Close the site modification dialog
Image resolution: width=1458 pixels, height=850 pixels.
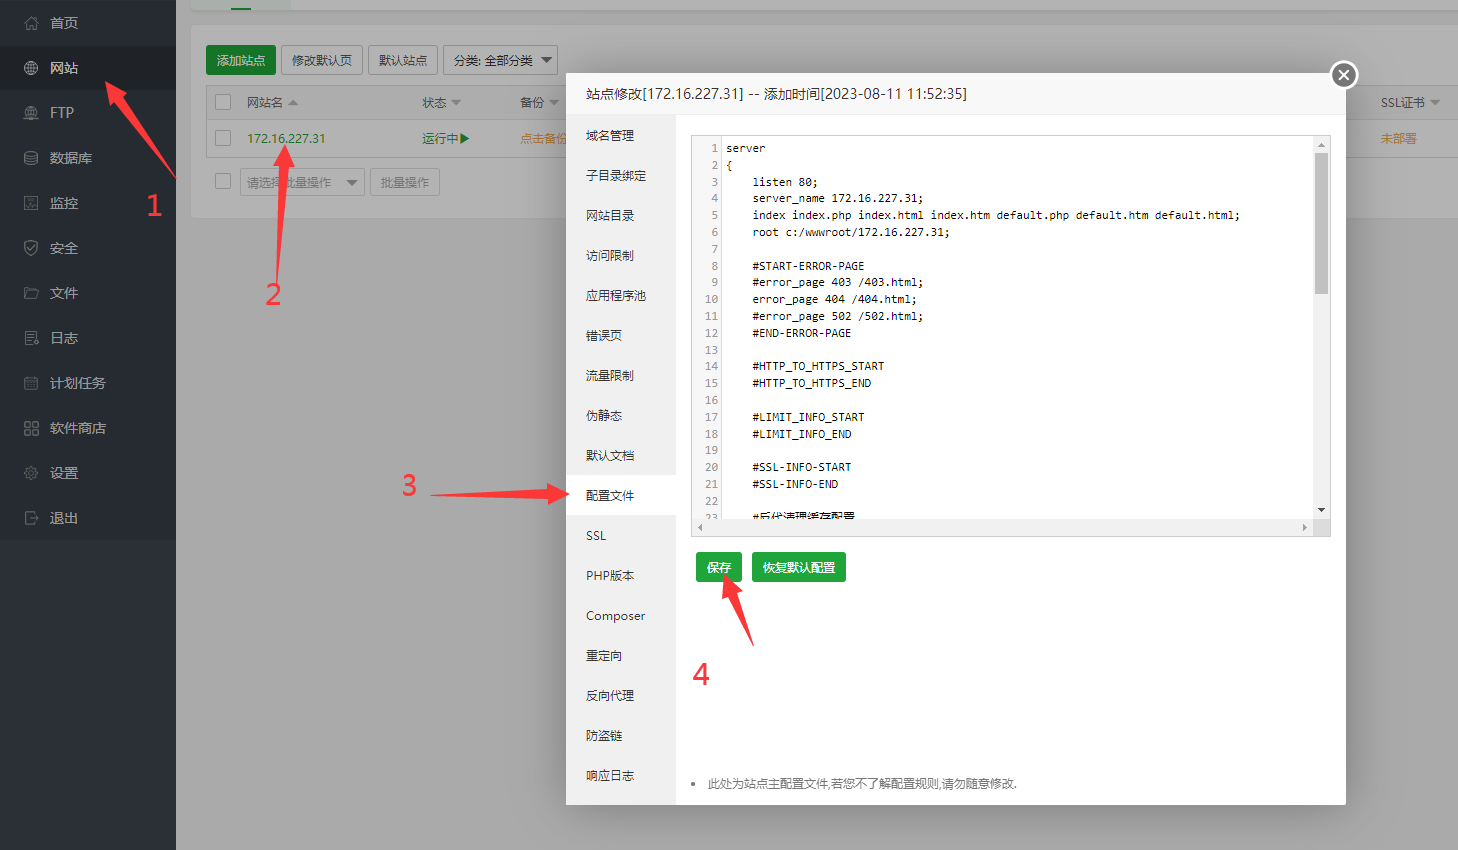pos(1344,75)
